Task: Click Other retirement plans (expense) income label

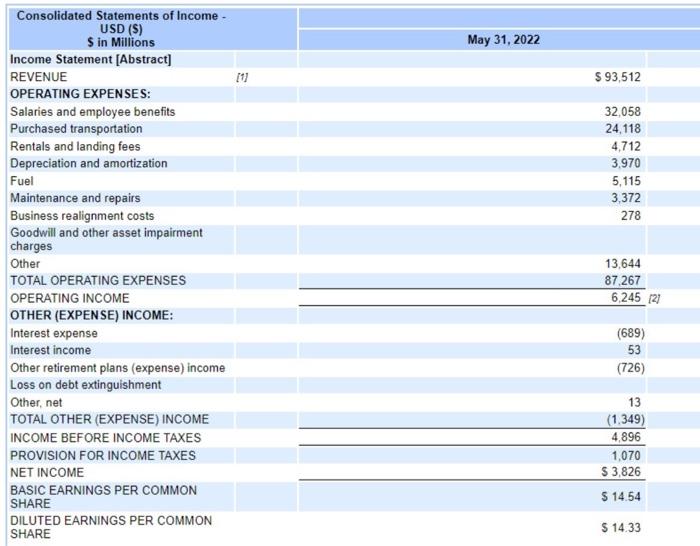Action: 117,368
